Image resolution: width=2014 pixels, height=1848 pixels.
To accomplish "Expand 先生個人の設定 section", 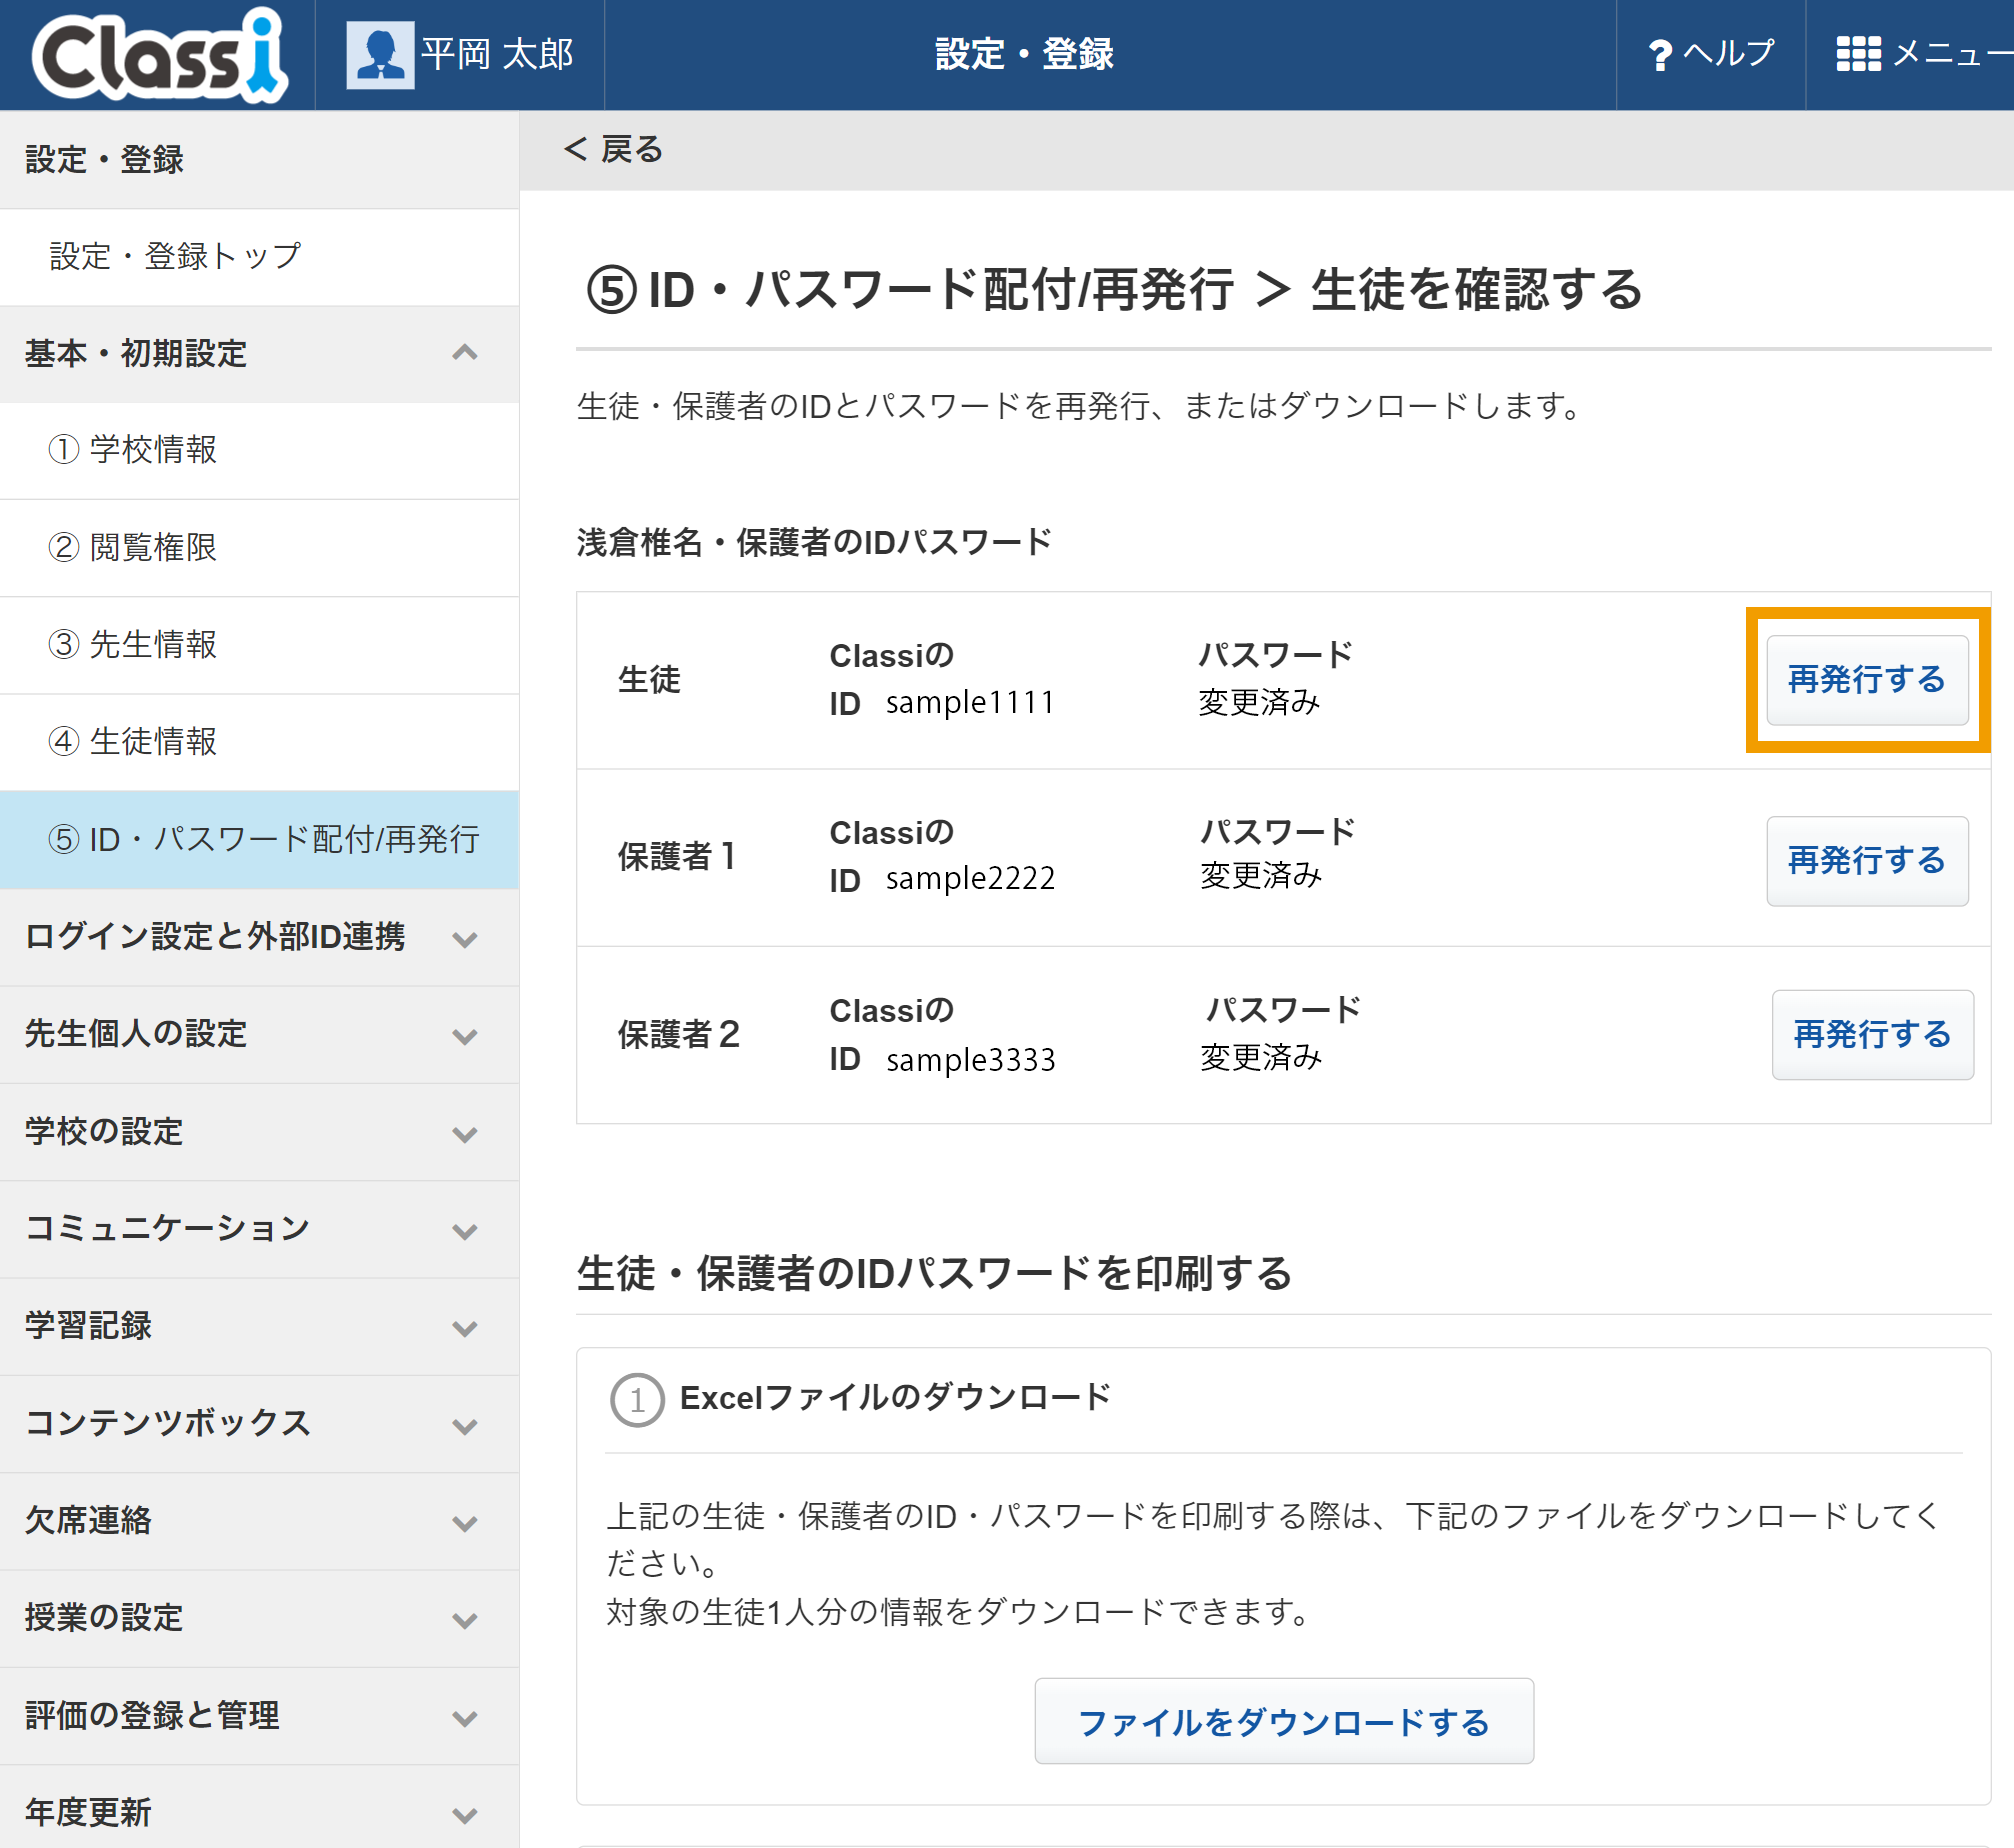I will pos(259,1034).
